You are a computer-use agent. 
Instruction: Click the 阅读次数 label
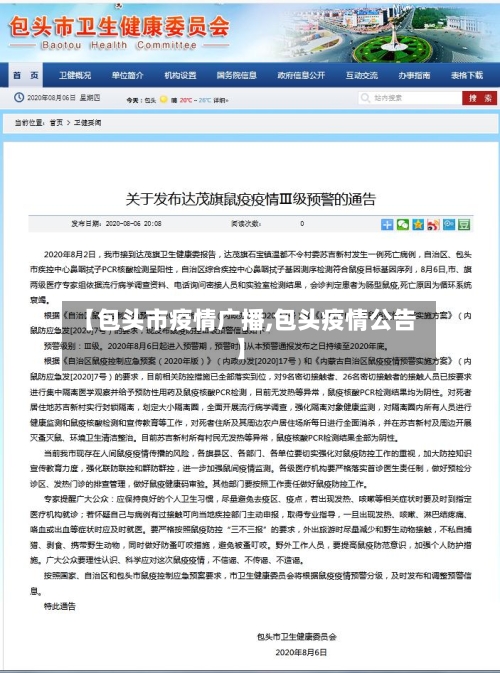246,224
